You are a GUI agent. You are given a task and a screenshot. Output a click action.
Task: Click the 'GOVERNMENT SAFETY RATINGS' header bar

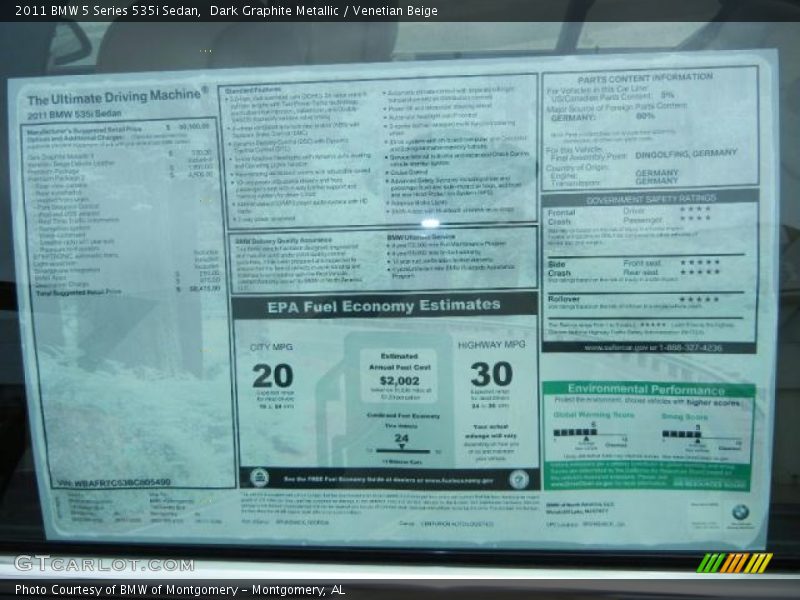pyautogui.click(x=650, y=198)
